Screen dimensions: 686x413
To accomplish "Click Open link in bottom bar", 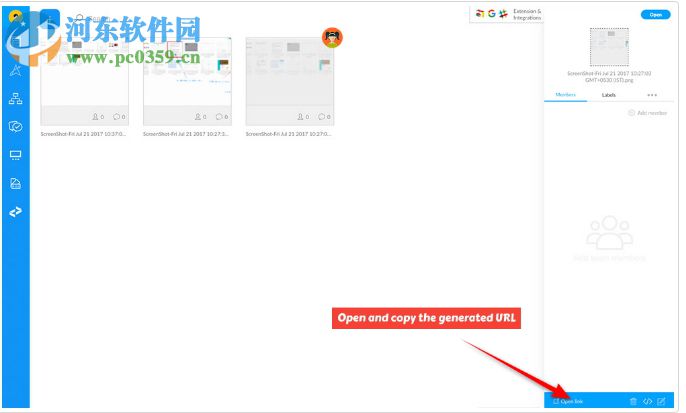I will point(568,401).
